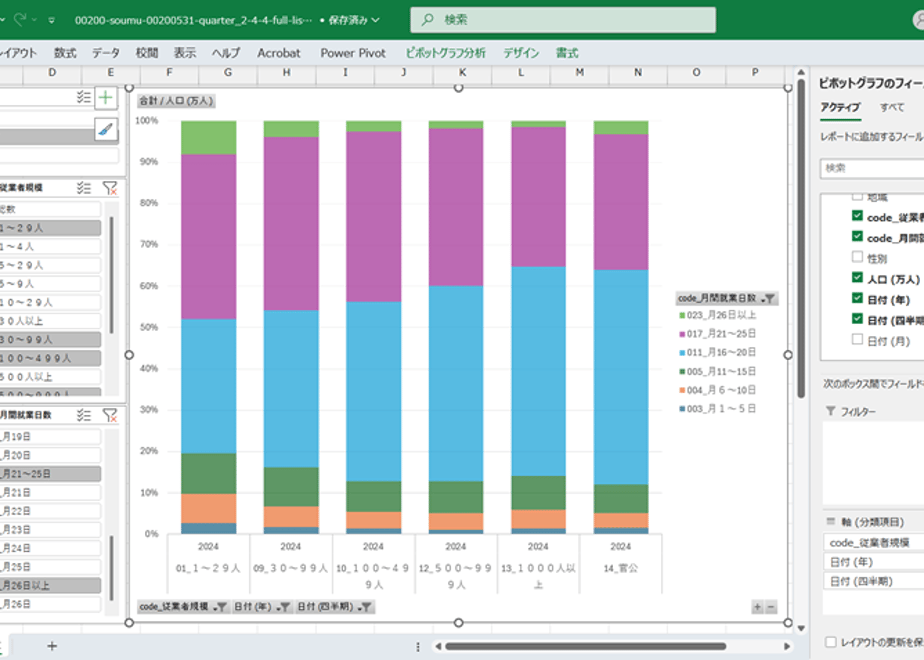
Task: Open code_月間就業日数 legend filter dropdown
Action: tap(768, 299)
